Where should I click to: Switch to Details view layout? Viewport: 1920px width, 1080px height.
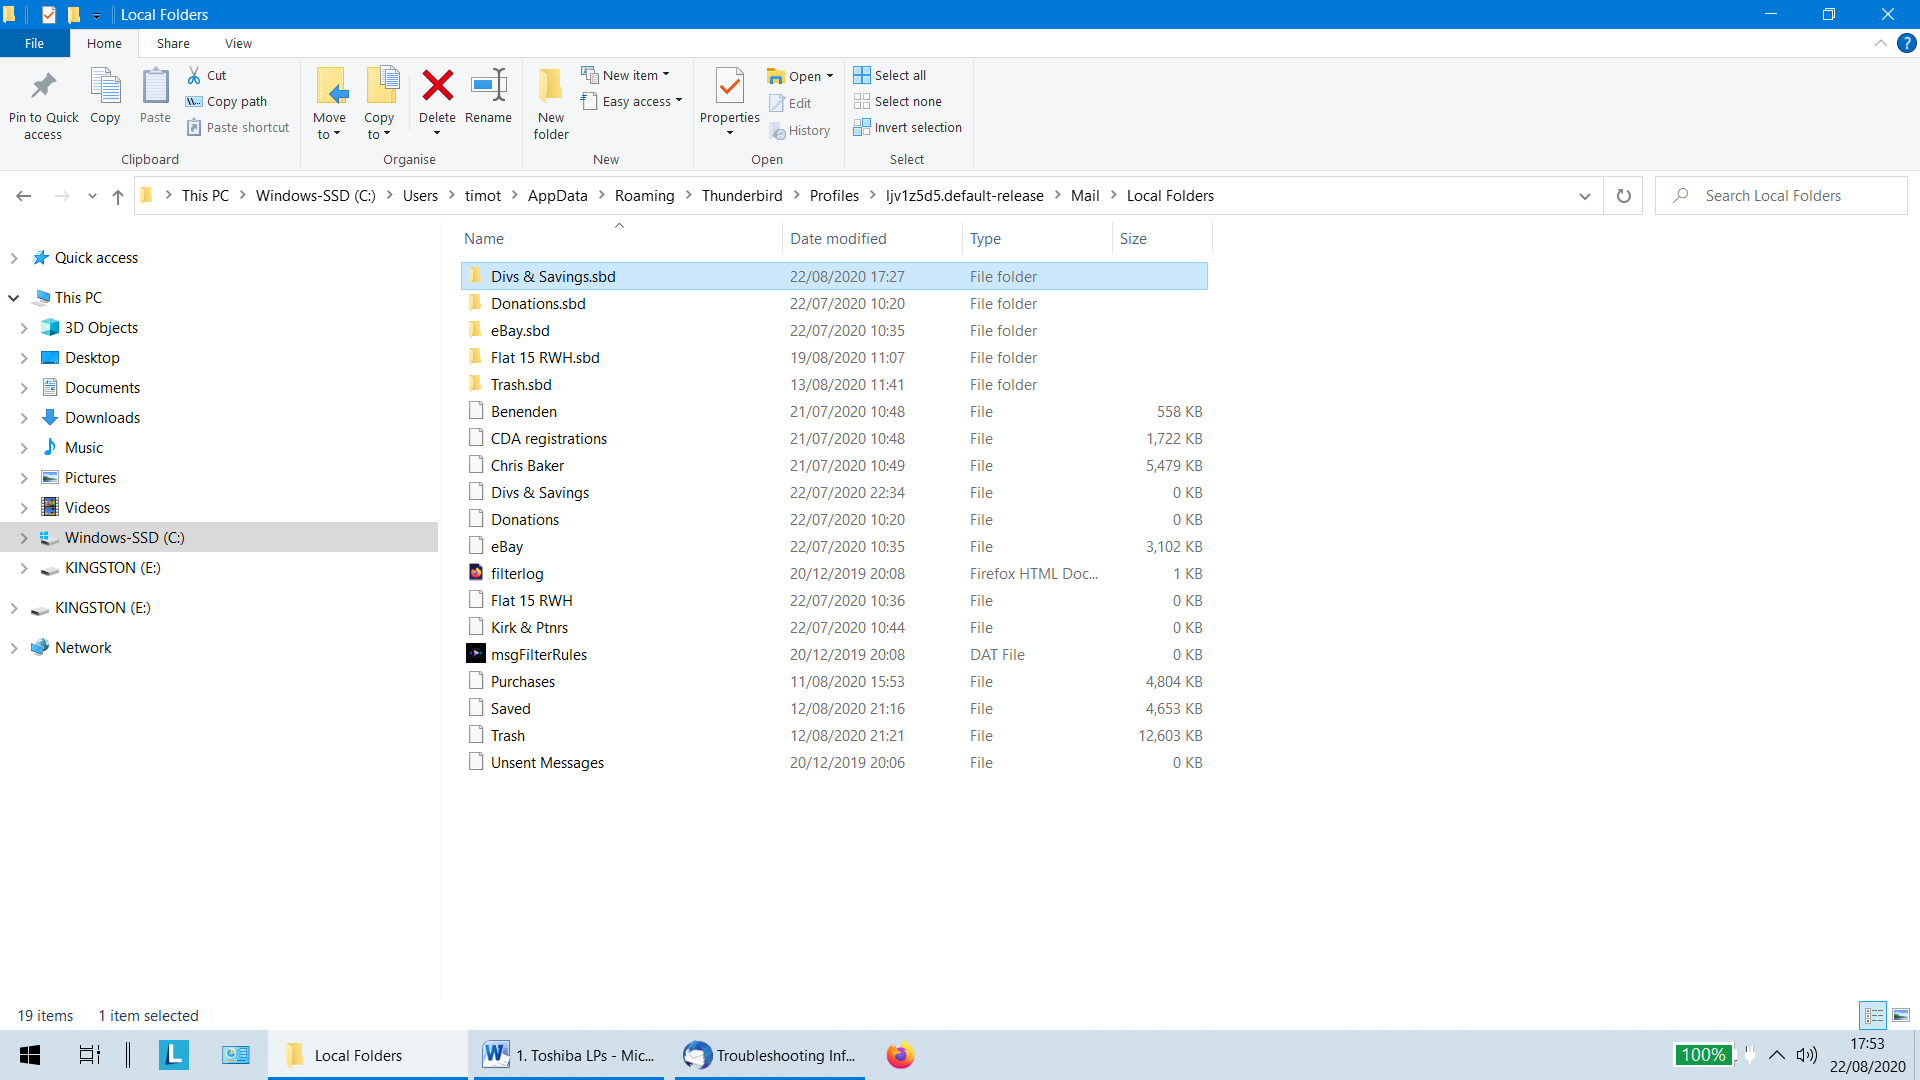pyautogui.click(x=1873, y=1015)
